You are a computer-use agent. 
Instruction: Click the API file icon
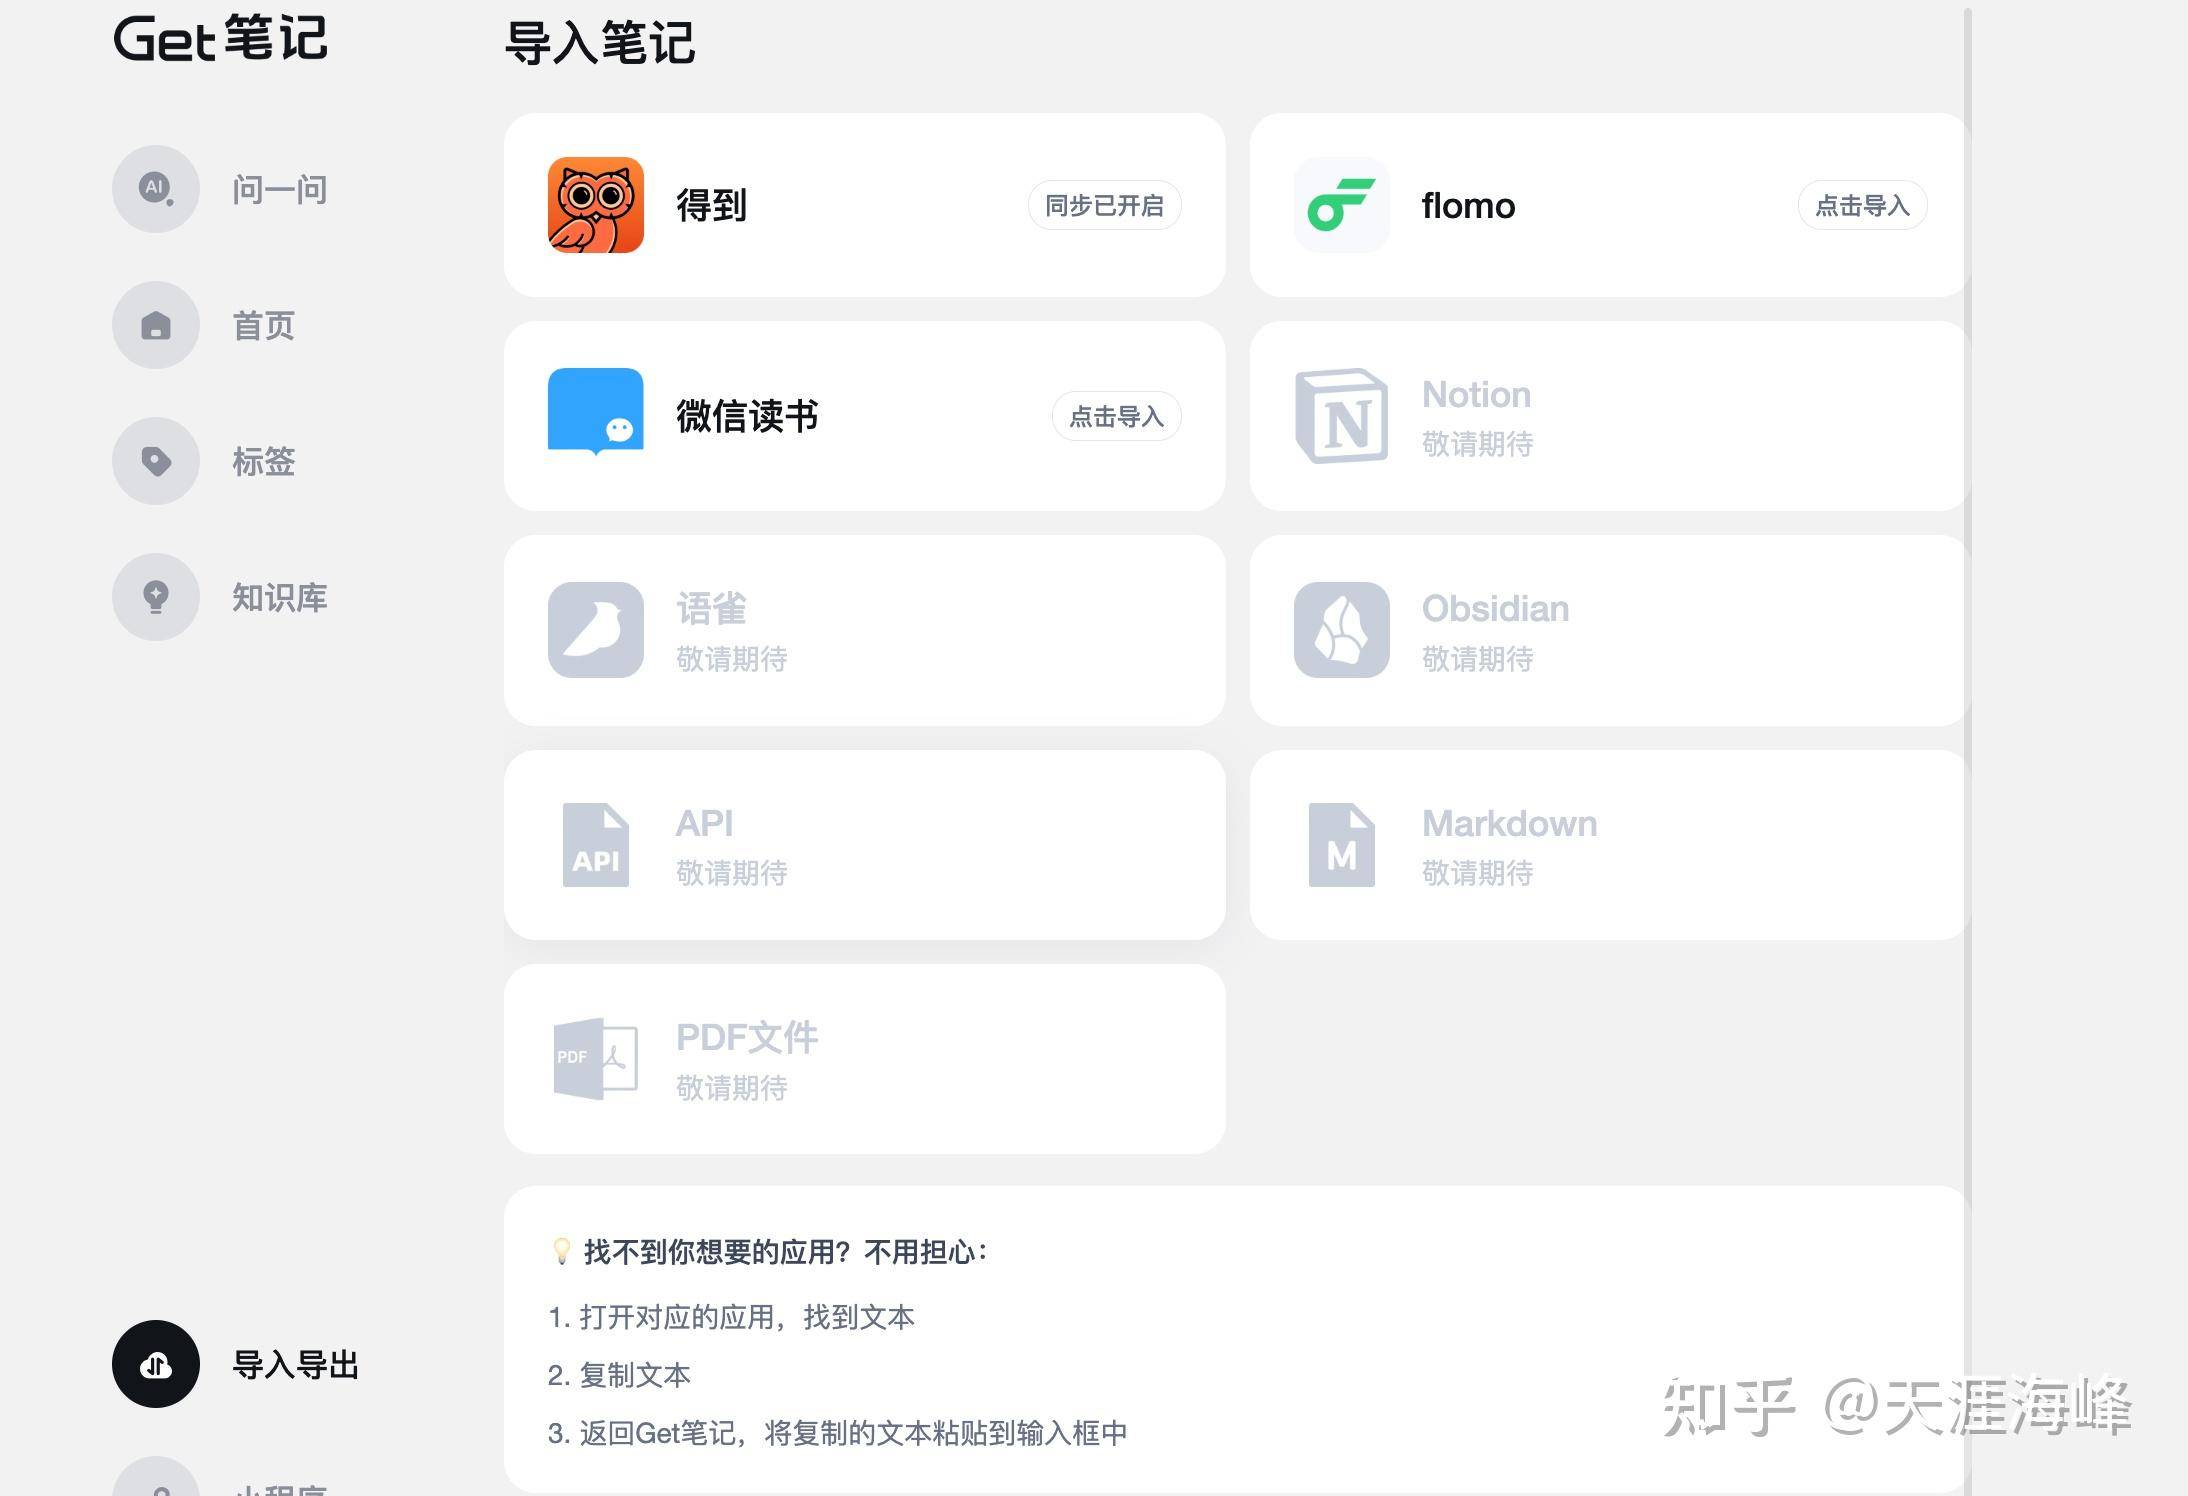pos(596,845)
